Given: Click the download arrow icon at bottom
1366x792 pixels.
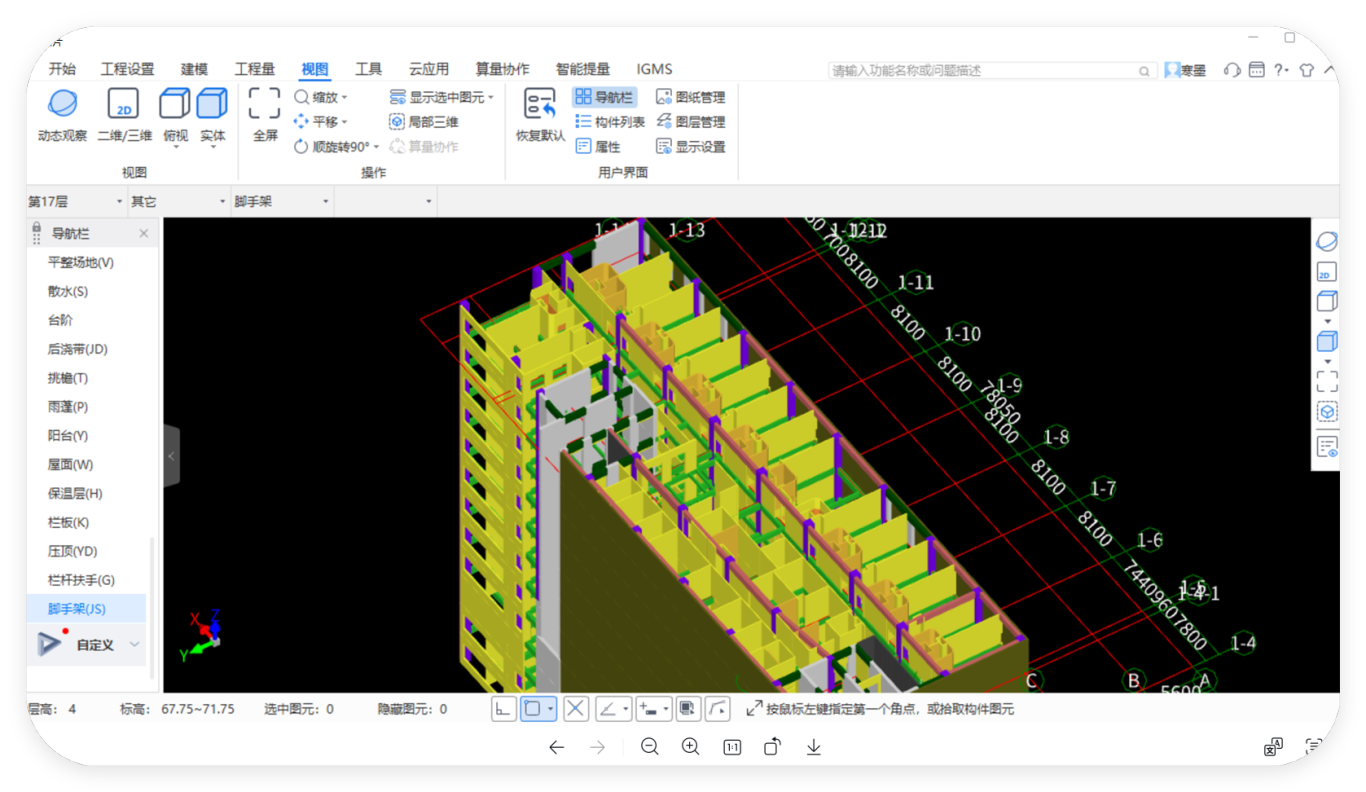Looking at the screenshot, I should (814, 747).
